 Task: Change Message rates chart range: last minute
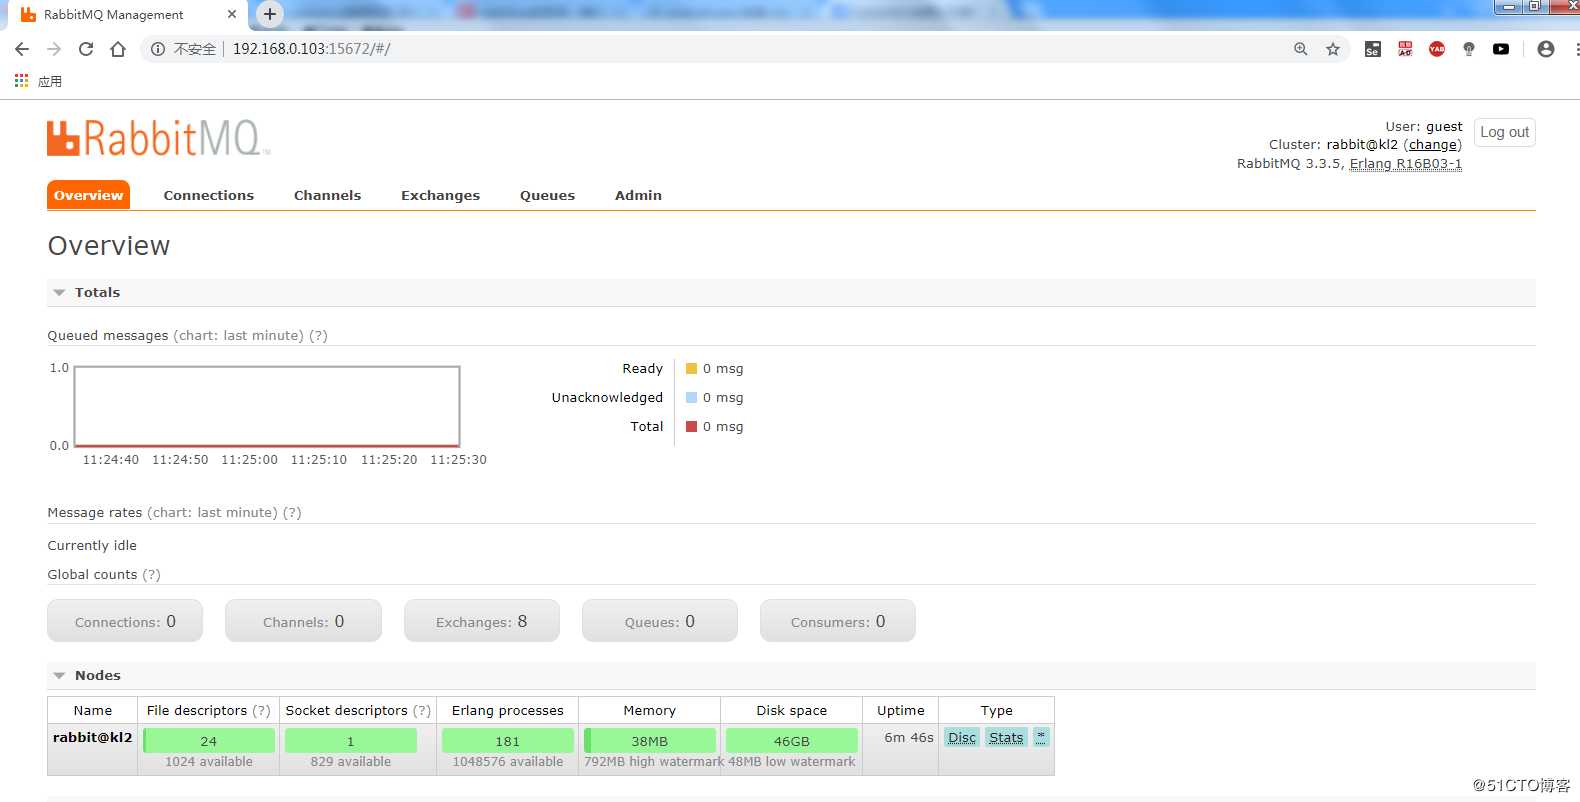click(212, 512)
